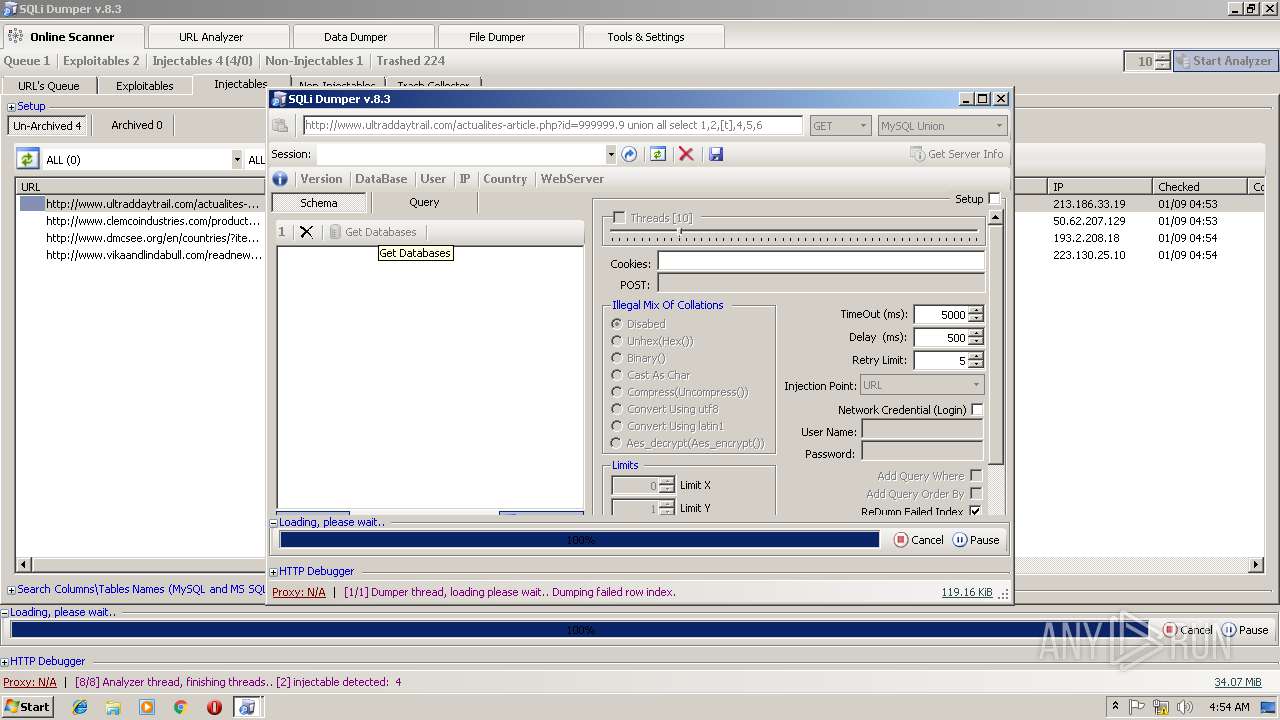This screenshot has height=720, width=1280.
Task: Click dumper 100% progress bar
Action: (580, 540)
